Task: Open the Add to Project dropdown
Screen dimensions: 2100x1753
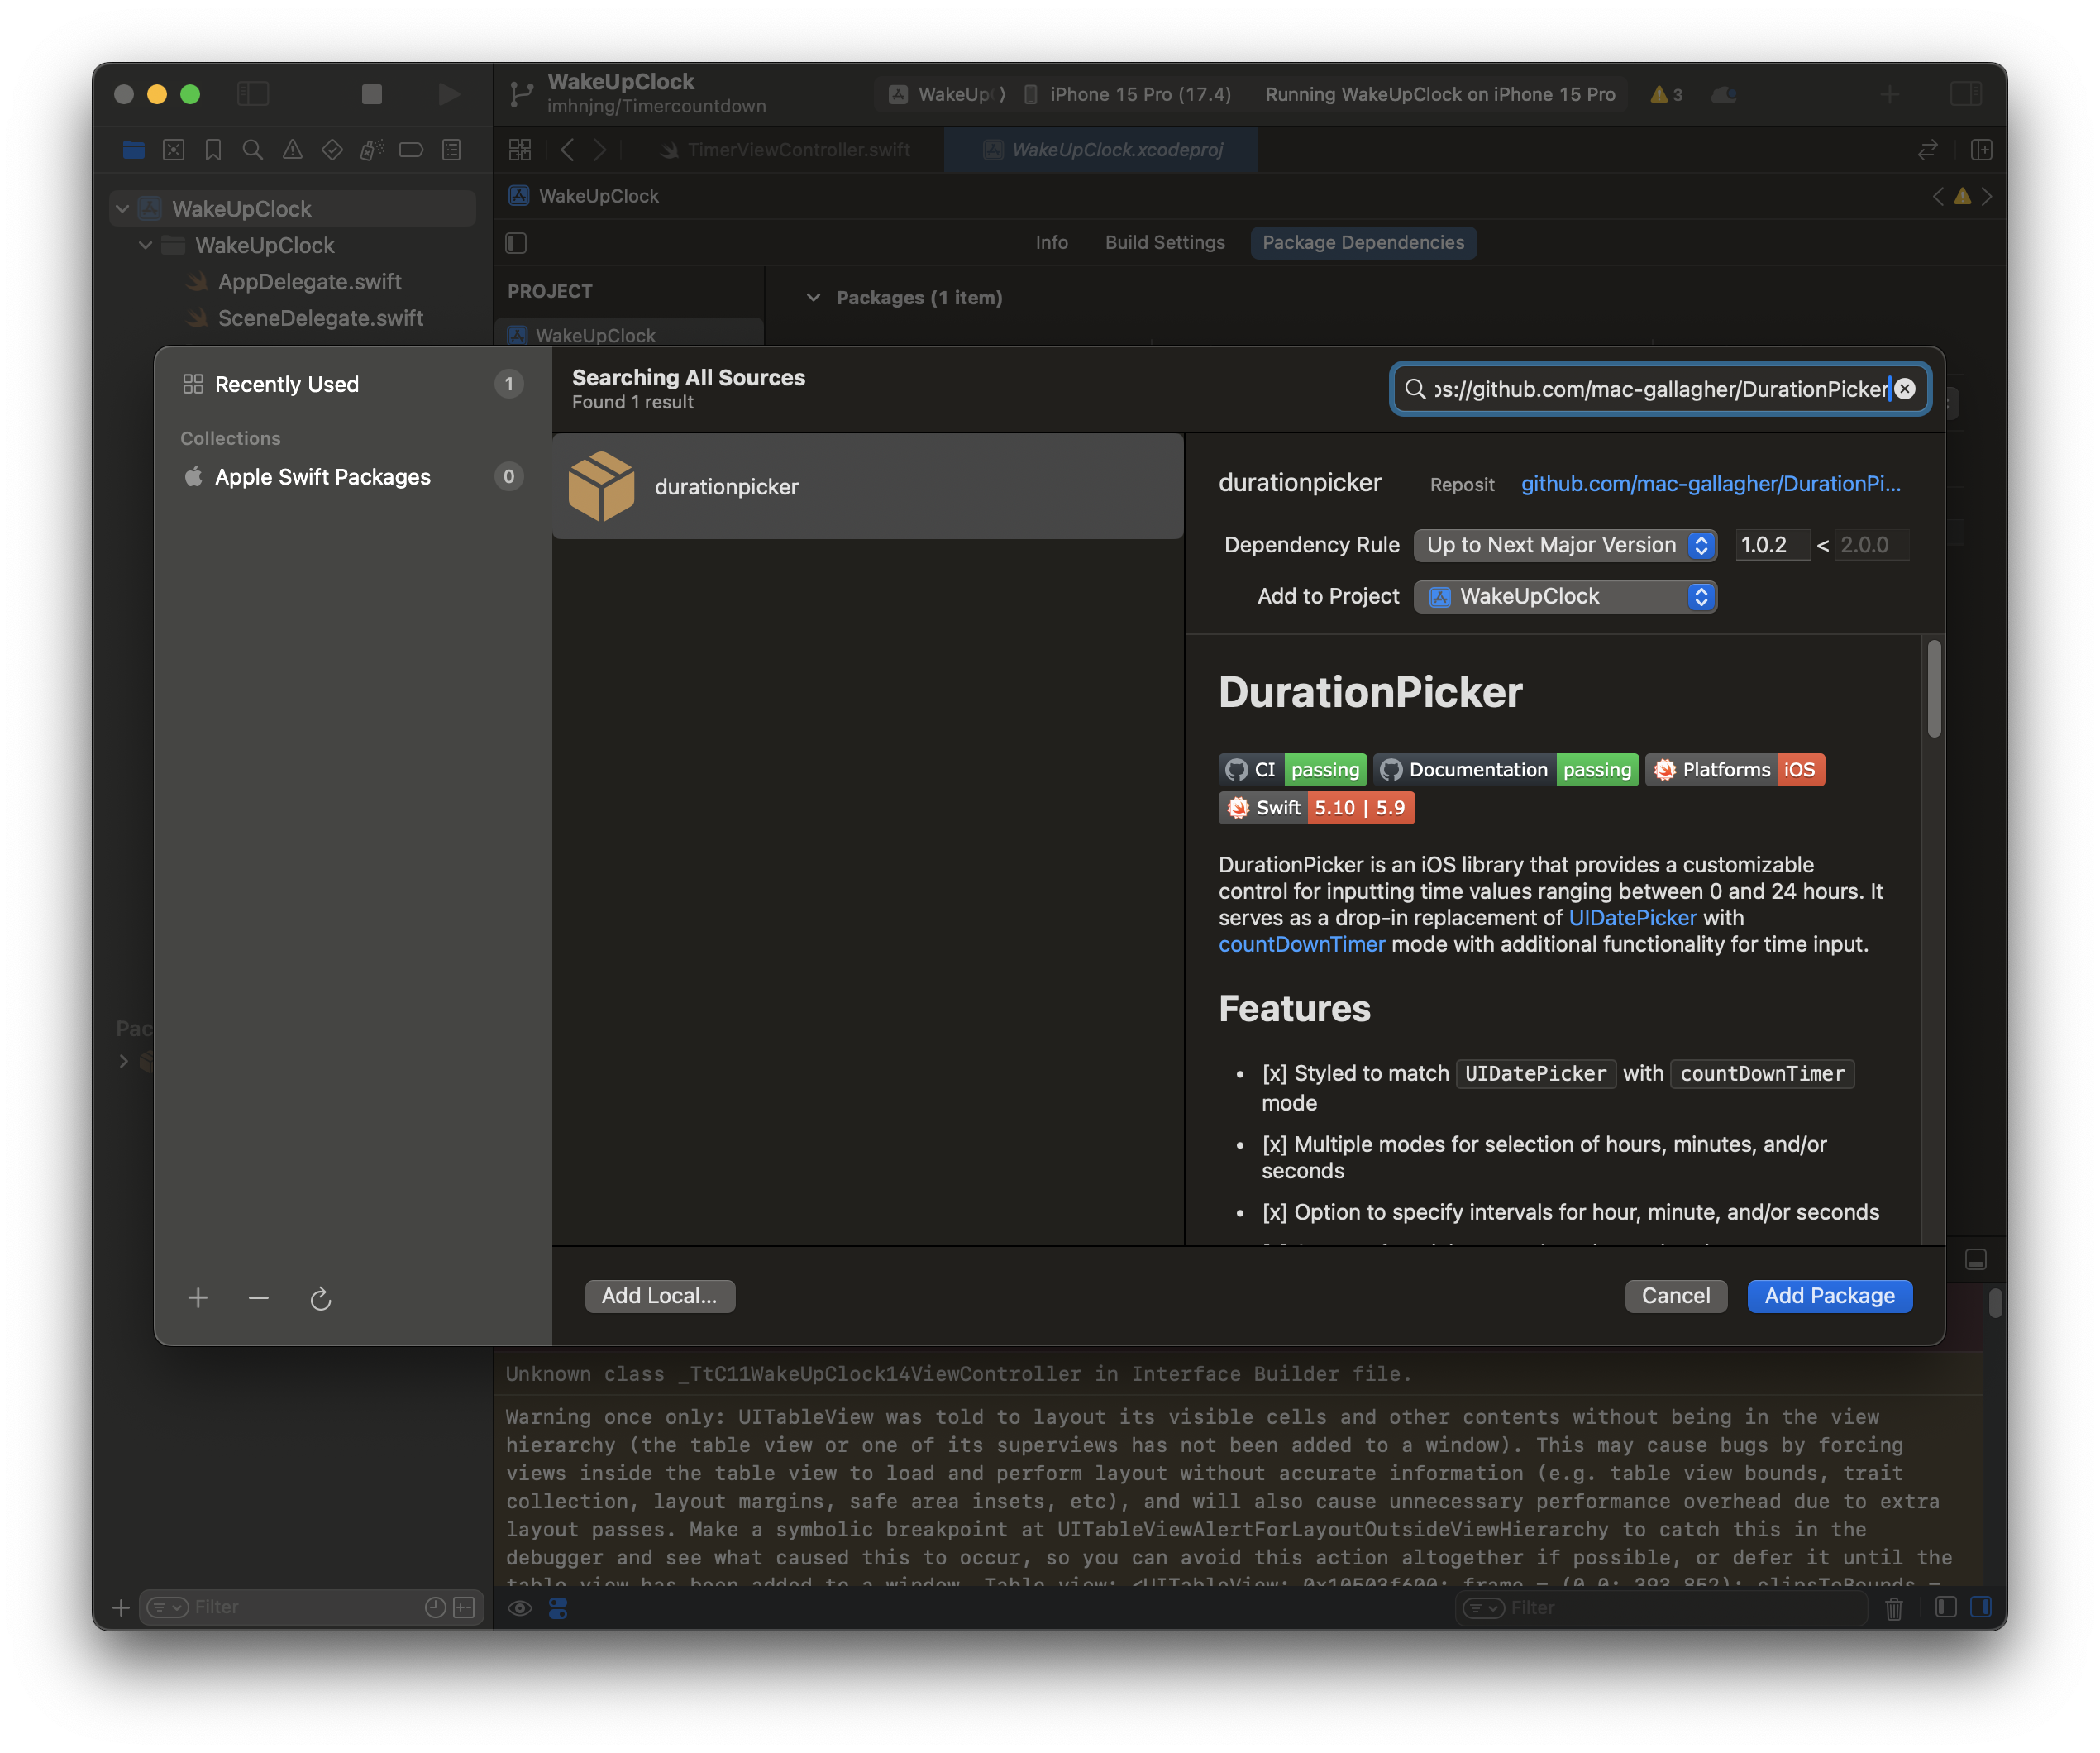Action: pos(1565,596)
